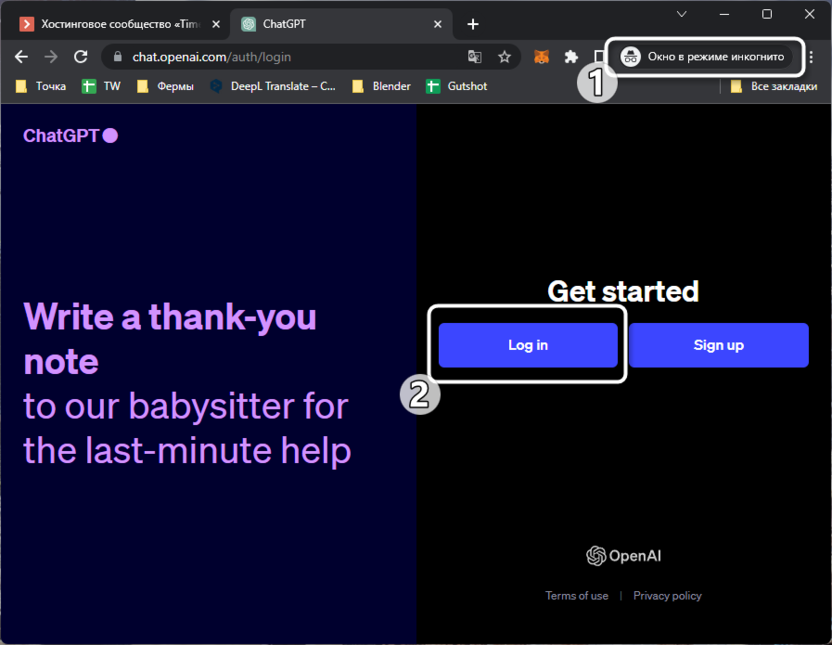
Task: Go back to the previous page
Action: (x=21, y=57)
